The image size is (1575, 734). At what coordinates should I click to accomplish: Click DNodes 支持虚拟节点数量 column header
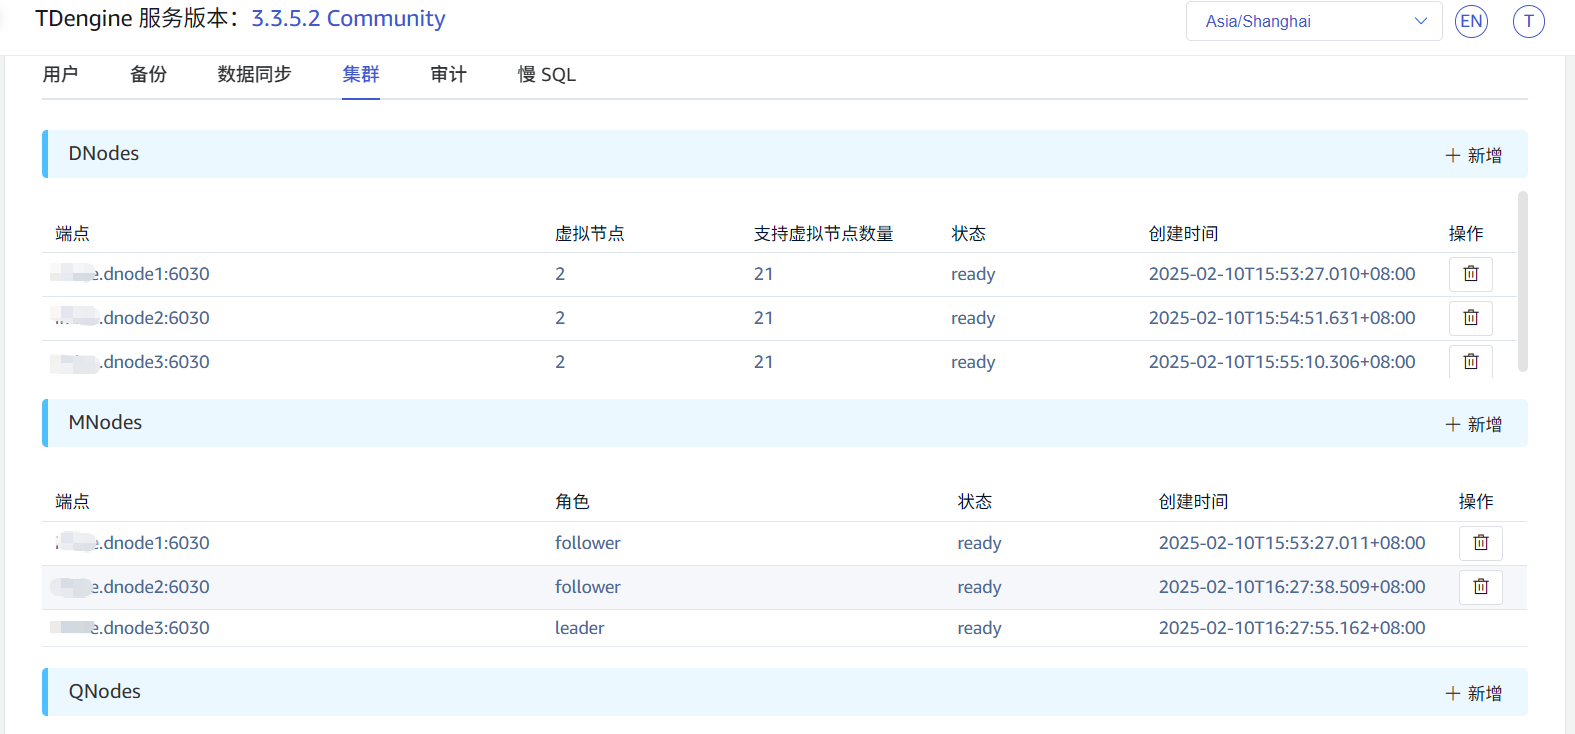click(823, 234)
